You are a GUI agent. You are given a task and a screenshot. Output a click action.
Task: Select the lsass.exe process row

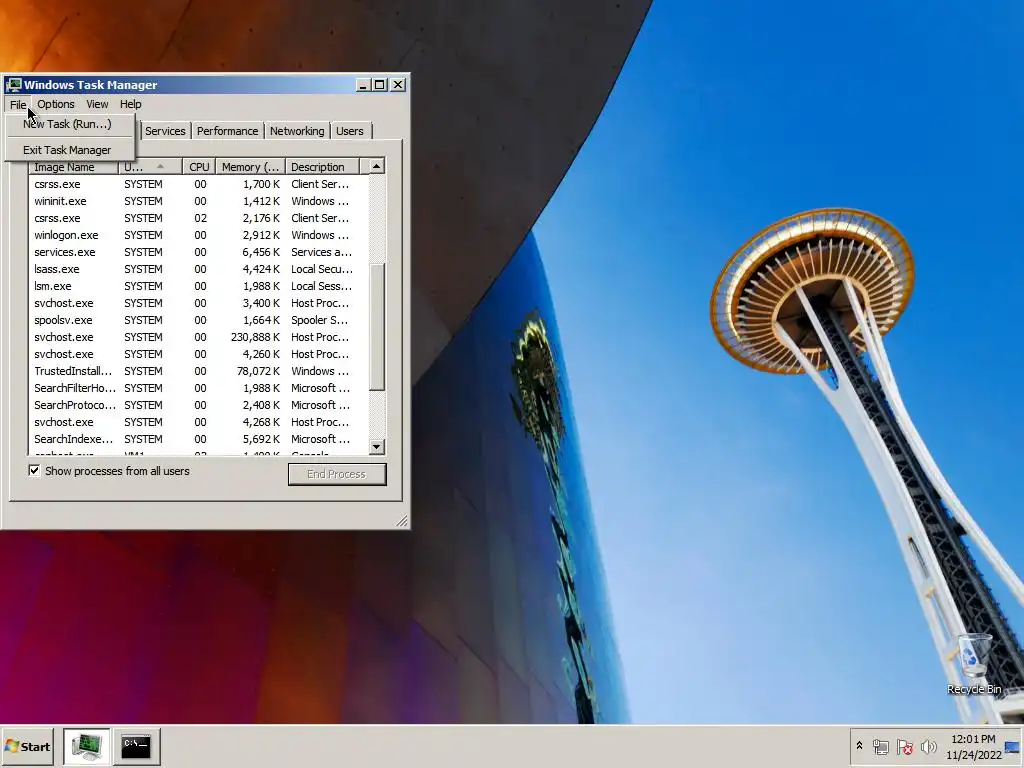tap(199, 269)
